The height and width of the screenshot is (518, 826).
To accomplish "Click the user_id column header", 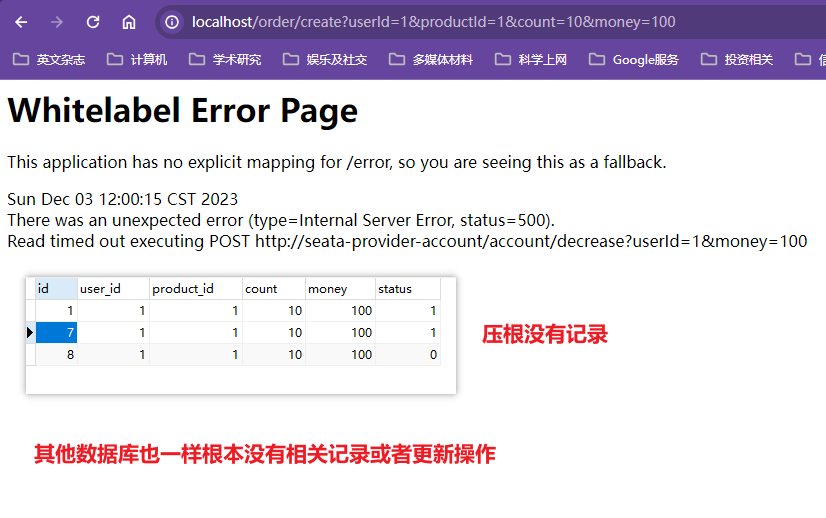I will (x=112, y=289).
